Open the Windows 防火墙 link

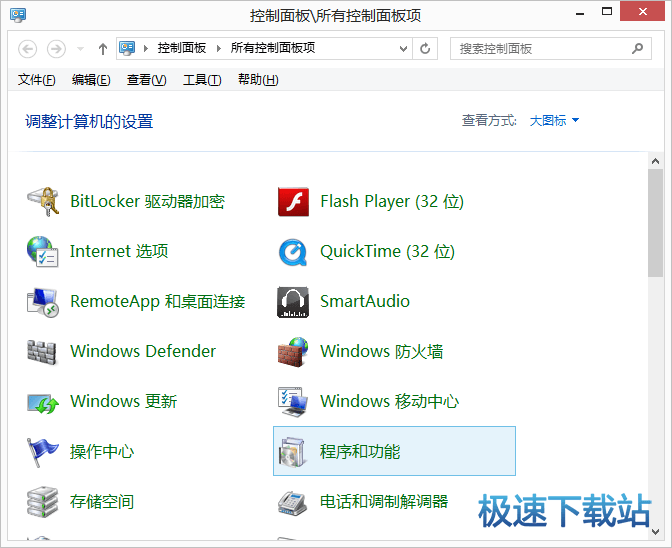(381, 351)
